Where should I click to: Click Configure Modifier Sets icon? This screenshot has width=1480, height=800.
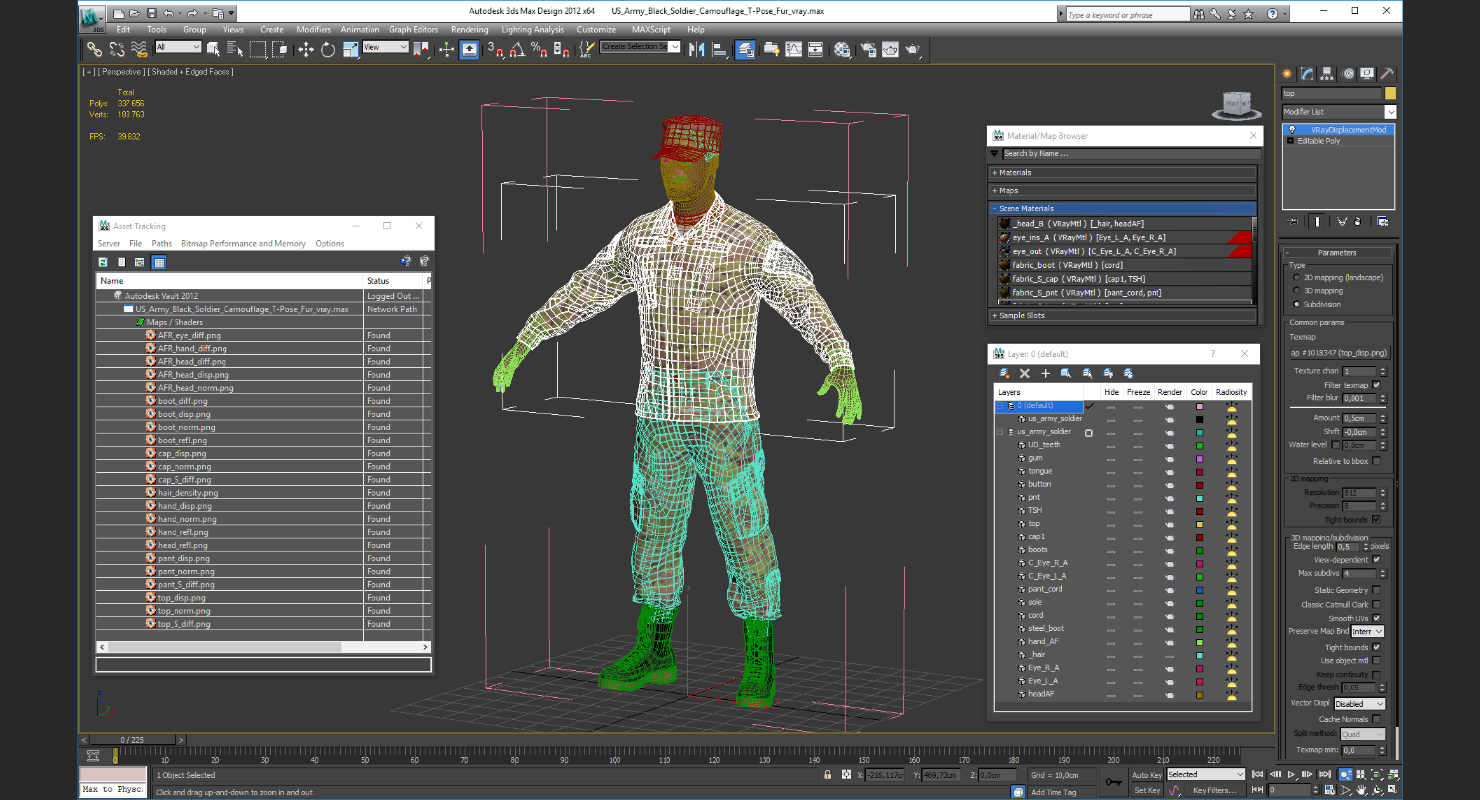(1382, 221)
